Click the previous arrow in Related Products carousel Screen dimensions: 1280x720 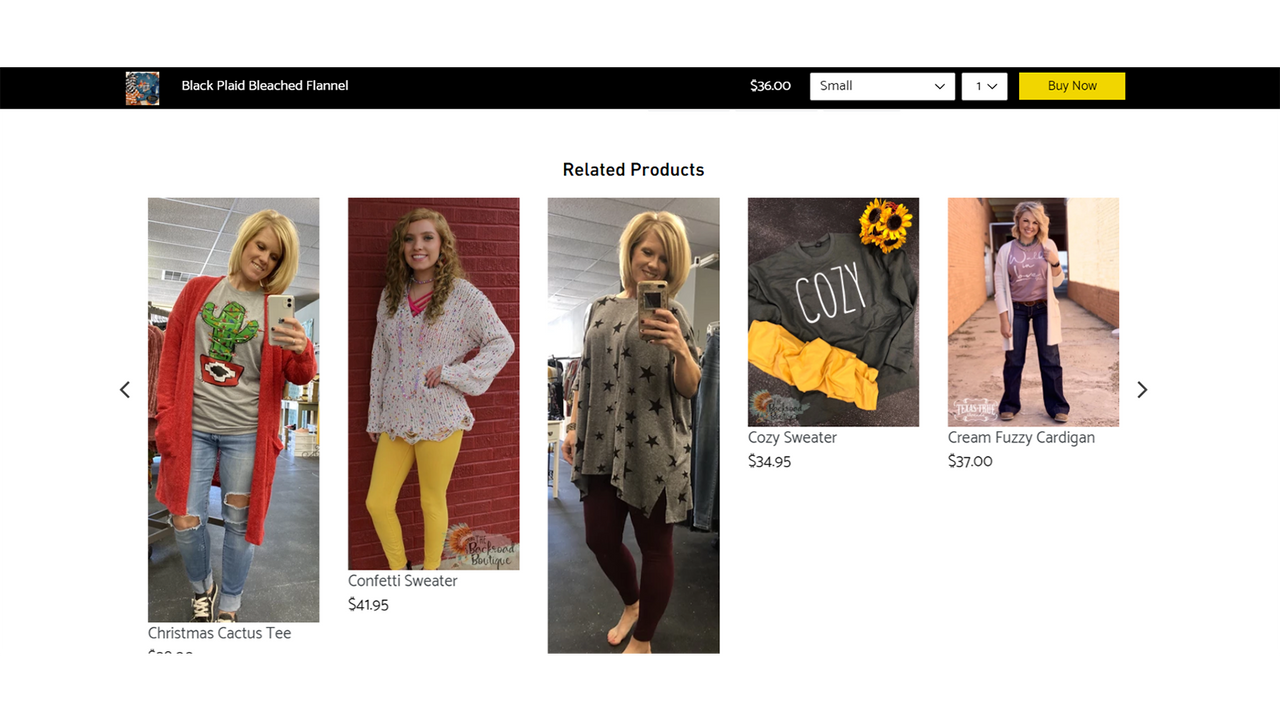pyautogui.click(x=125, y=390)
